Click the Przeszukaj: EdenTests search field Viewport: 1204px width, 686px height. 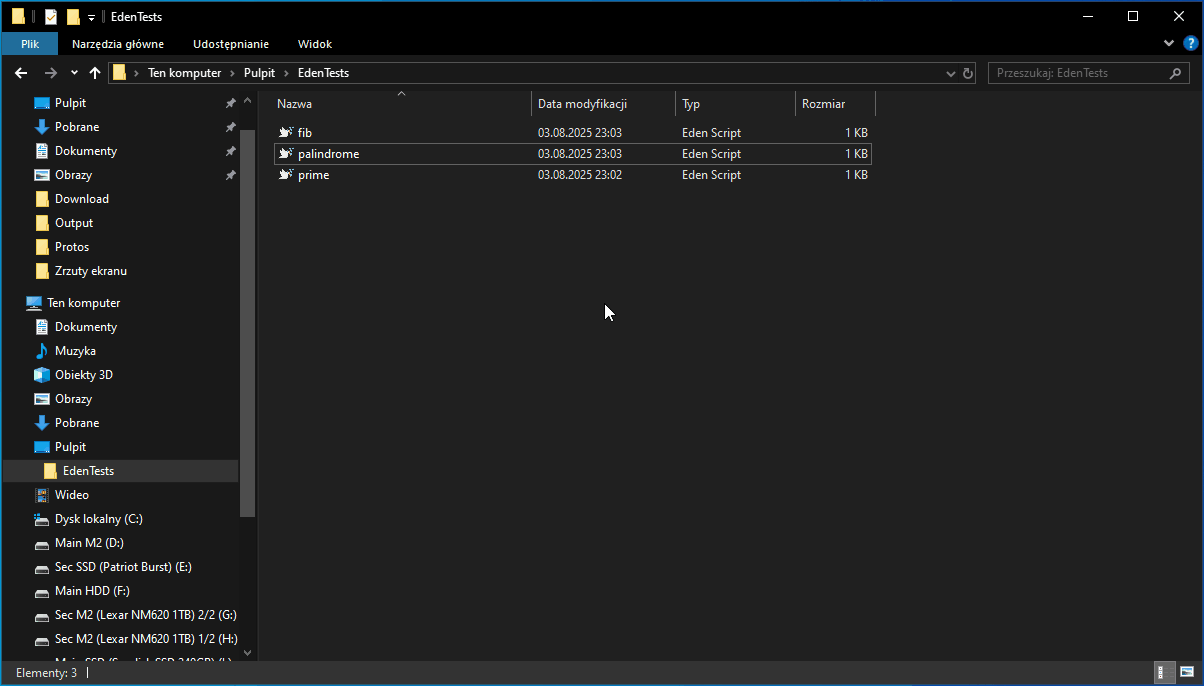[x=1076, y=73]
